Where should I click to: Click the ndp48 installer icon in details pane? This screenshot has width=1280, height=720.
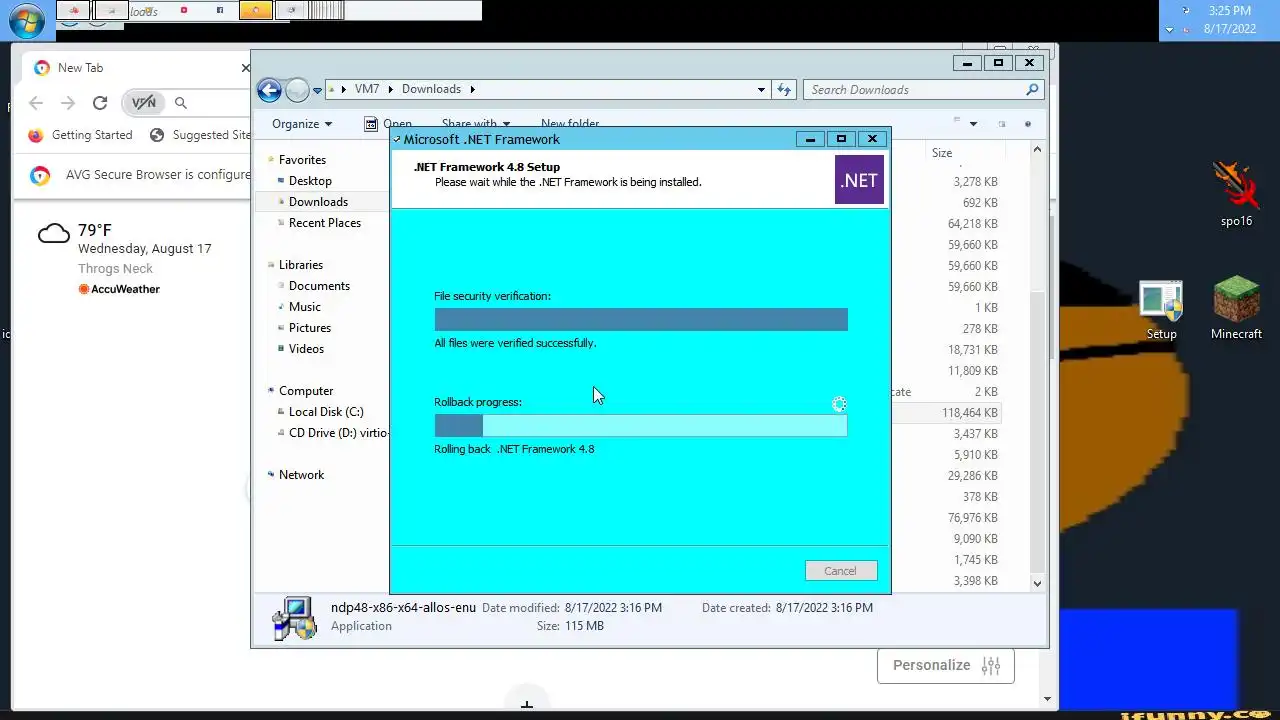[x=295, y=618]
